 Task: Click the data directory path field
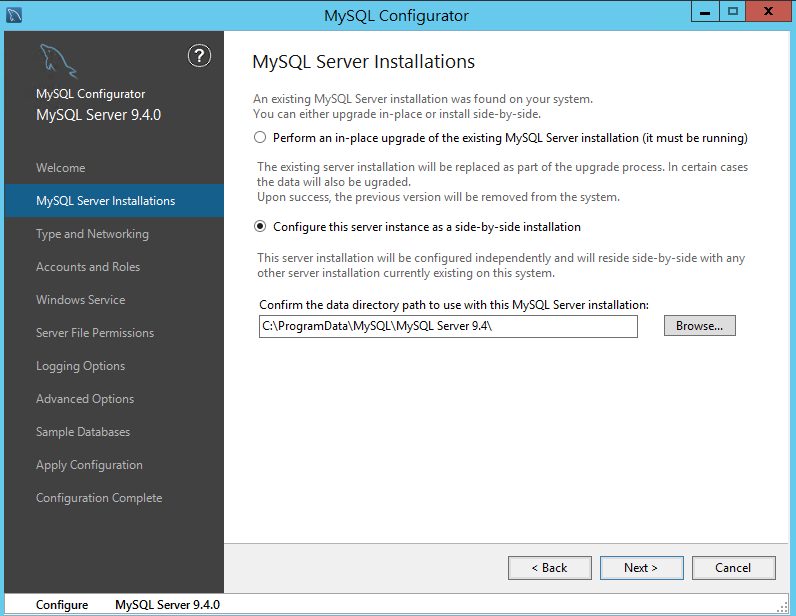click(448, 327)
